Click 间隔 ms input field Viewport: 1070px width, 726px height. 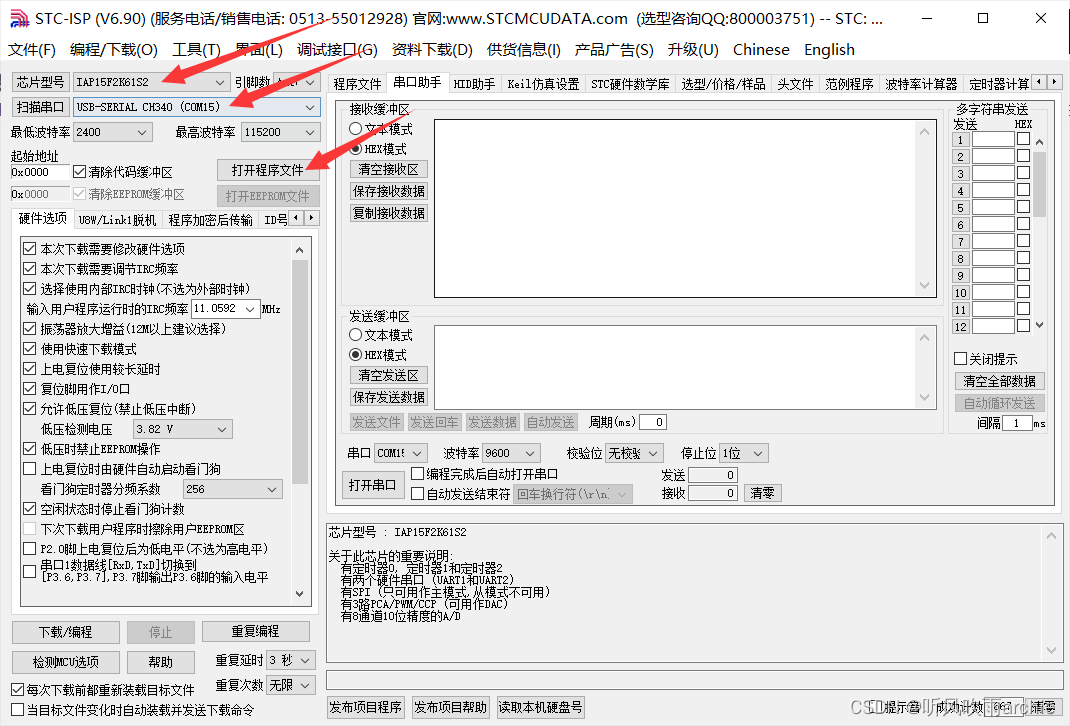tap(1017, 423)
